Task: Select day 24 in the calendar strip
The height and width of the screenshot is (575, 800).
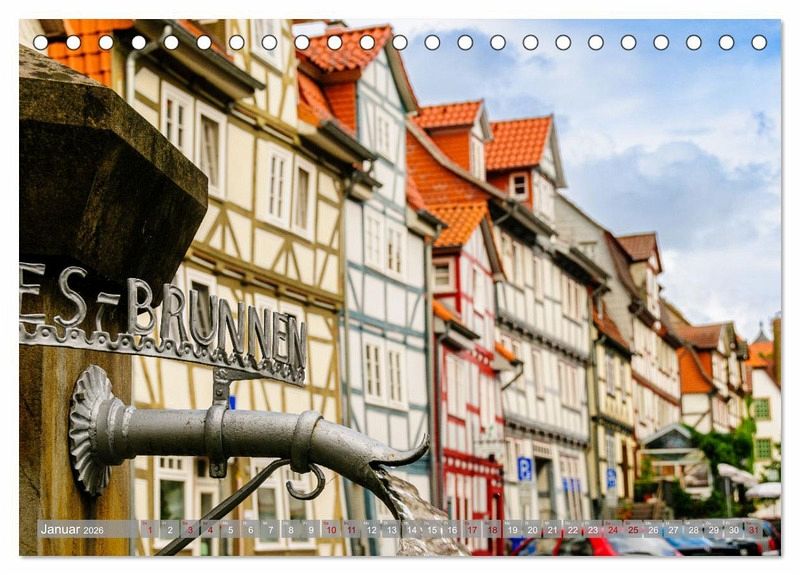Action: click(x=612, y=530)
